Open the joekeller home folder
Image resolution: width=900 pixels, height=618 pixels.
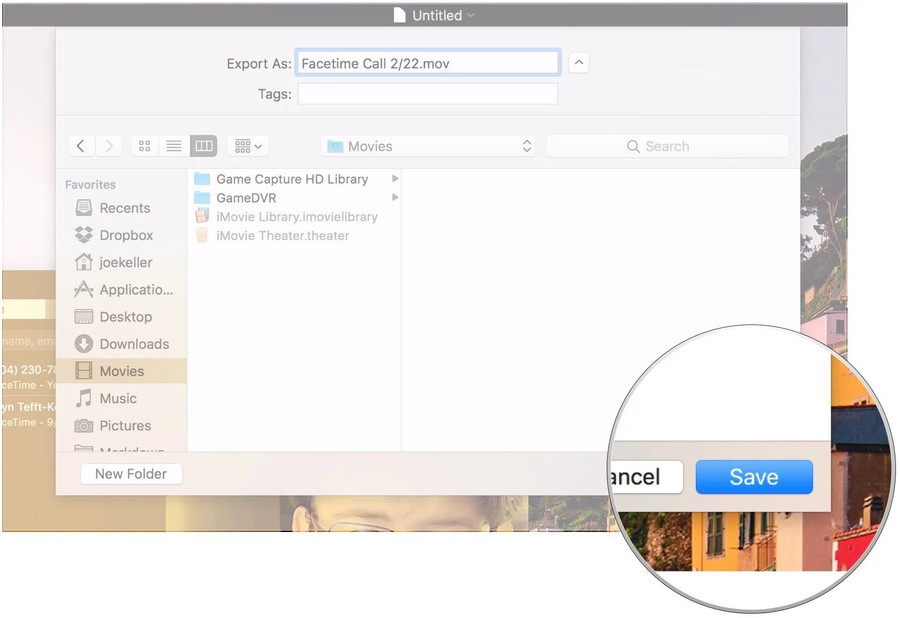pos(124,262)
